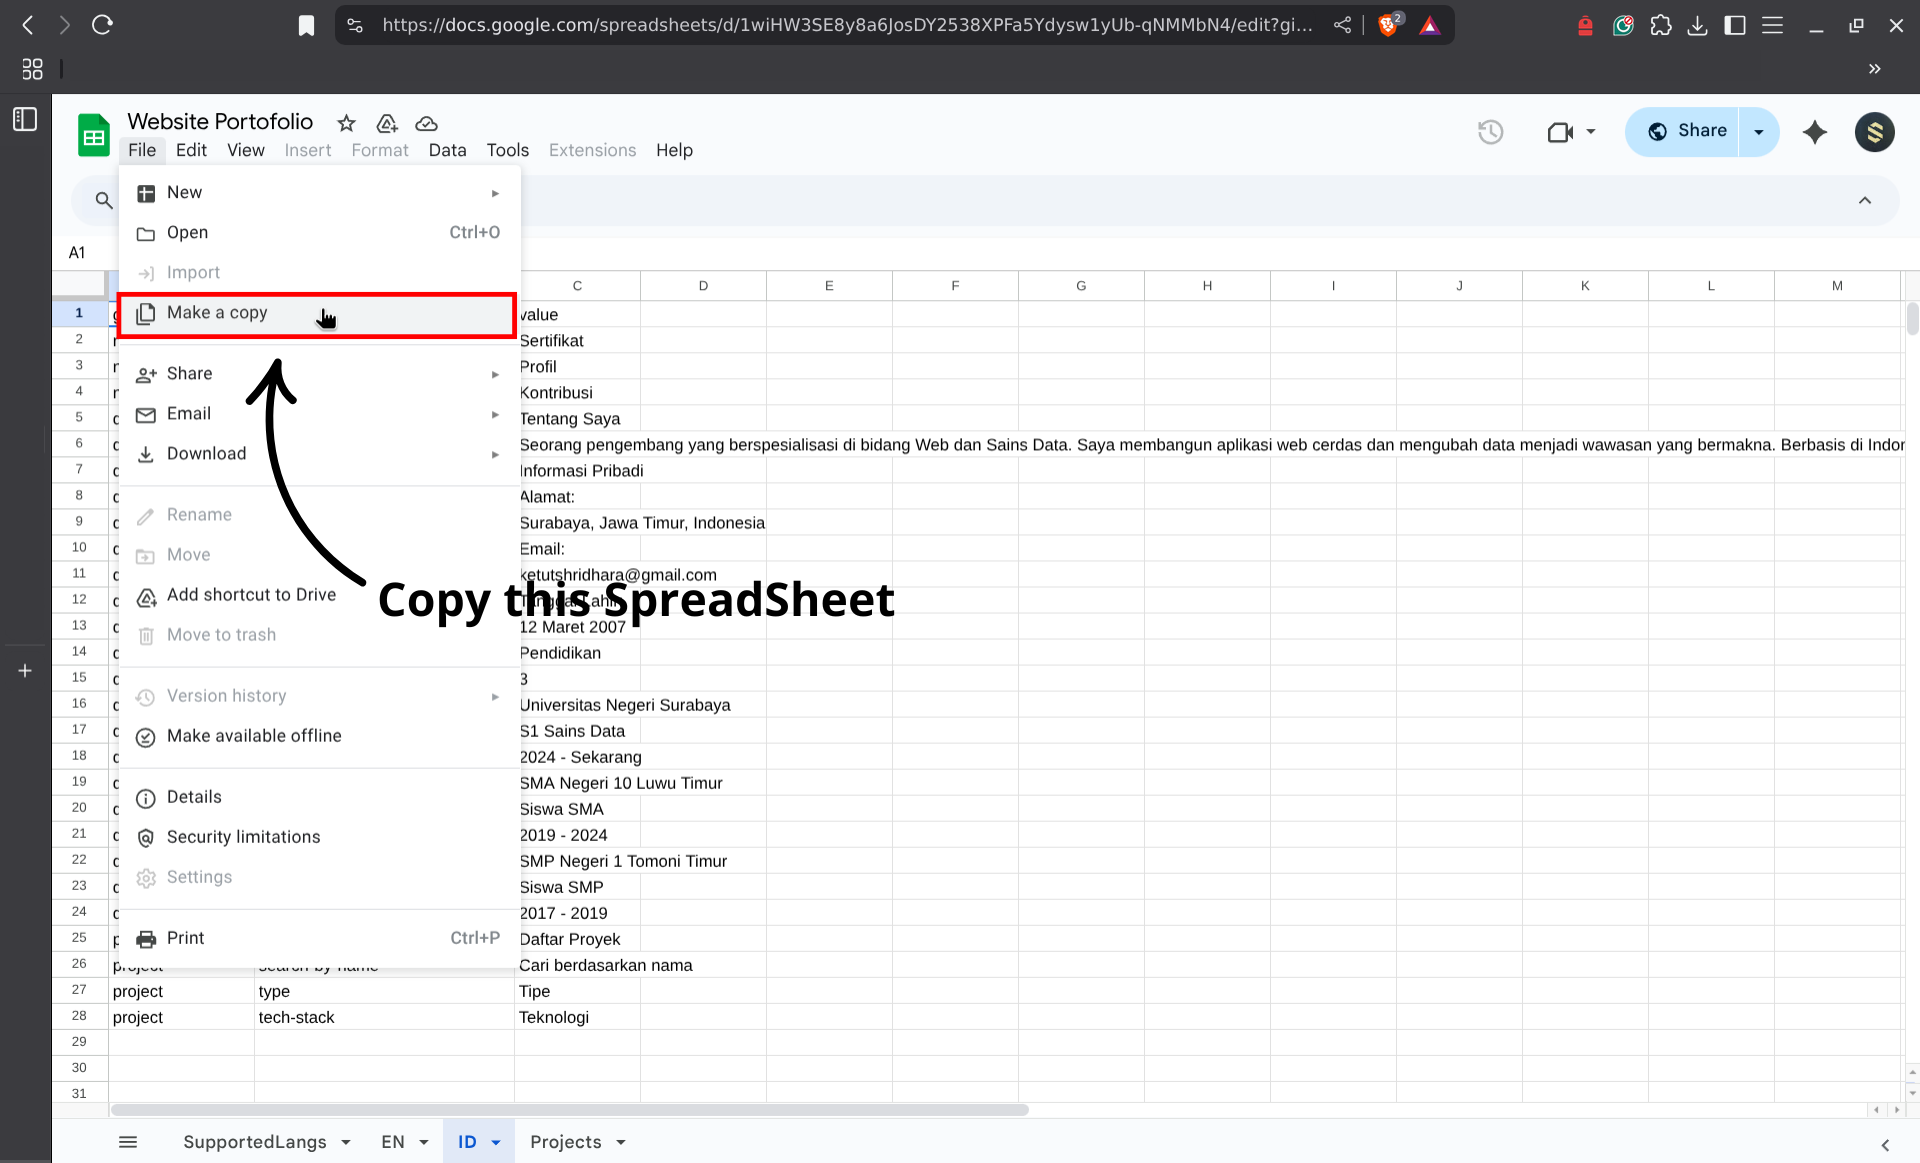Reload the browser page
The width and height of the screenshot is (1920, 1163).
(102, 25)
